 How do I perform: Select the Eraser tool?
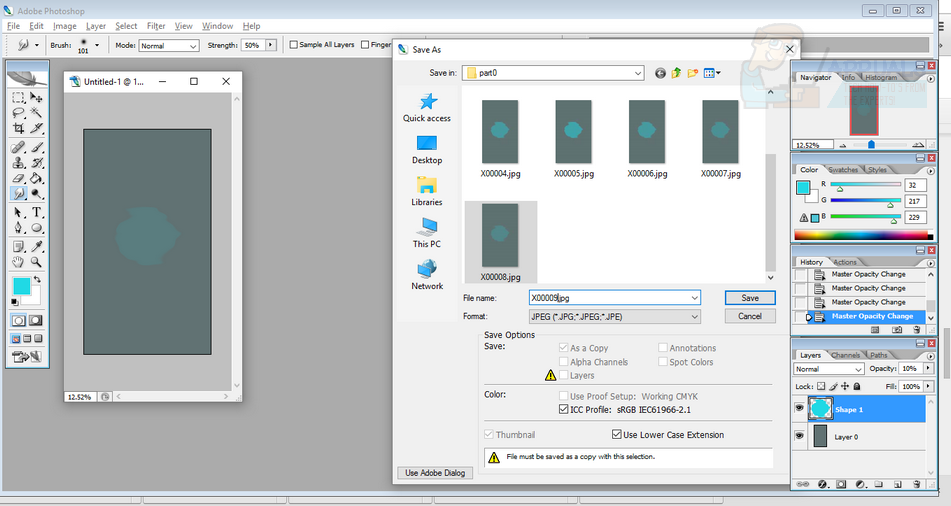tap(18, 178)
